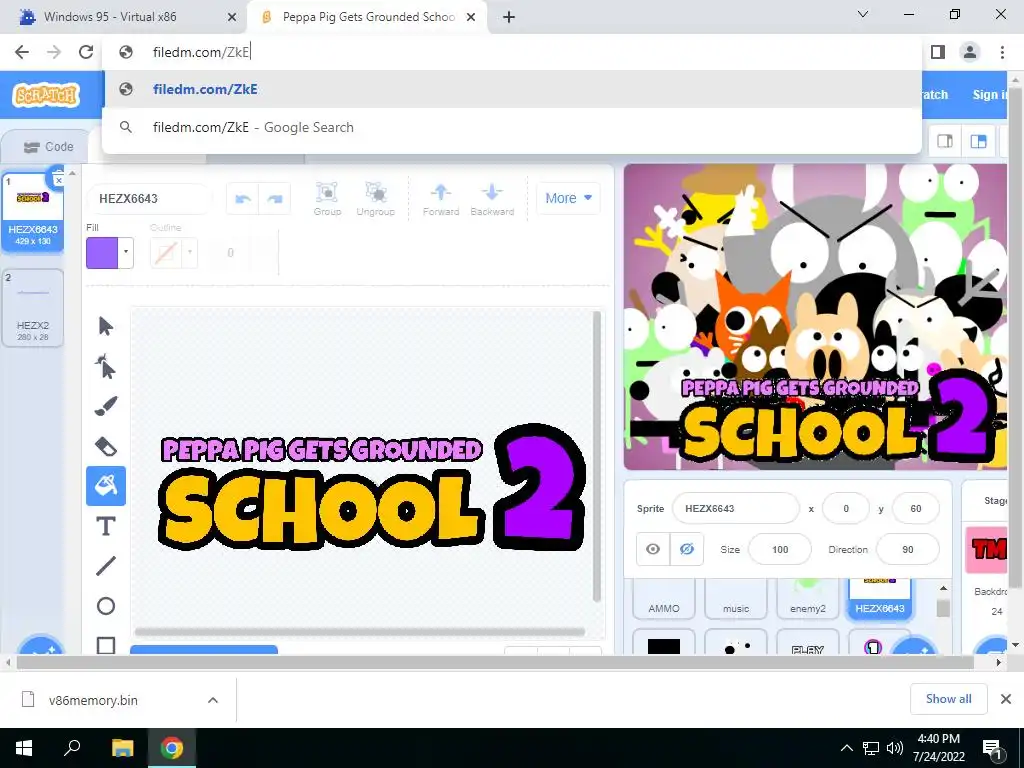
Task: Click the sprite x position field
Action: (x=846, y=508)
